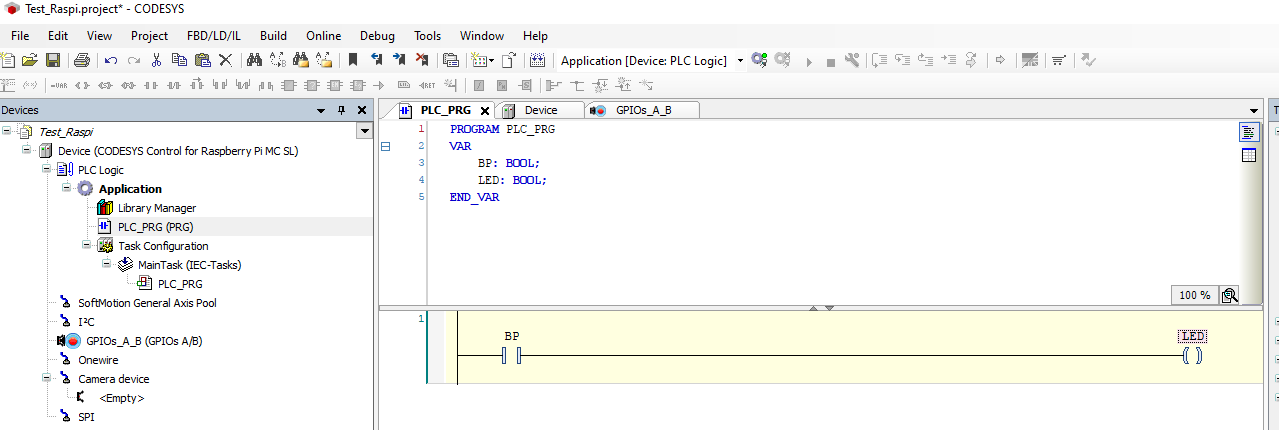Screen dimensions: 1279x430
Task: Click the Login (go online) toolbar icon
Action: [x=759, y=61]
